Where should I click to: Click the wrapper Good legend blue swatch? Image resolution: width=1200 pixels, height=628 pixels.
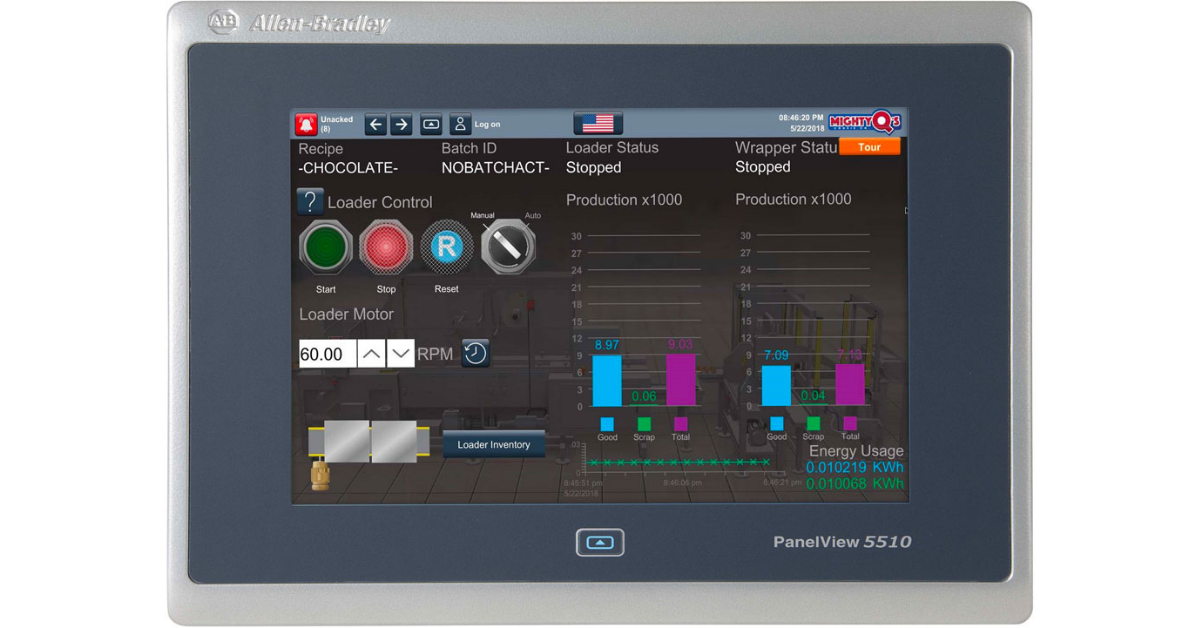click(x=776, y=424)
